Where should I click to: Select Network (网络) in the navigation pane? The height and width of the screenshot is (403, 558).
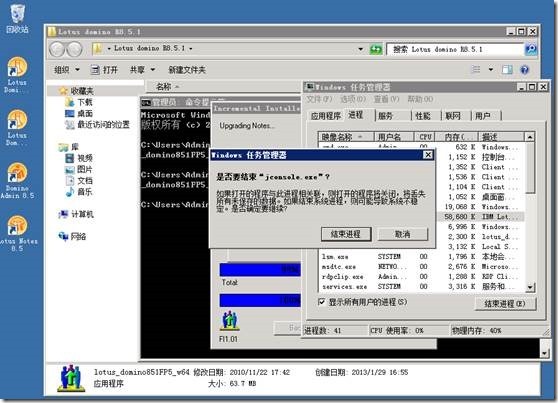pyautogui.click(x=73, y=236)
